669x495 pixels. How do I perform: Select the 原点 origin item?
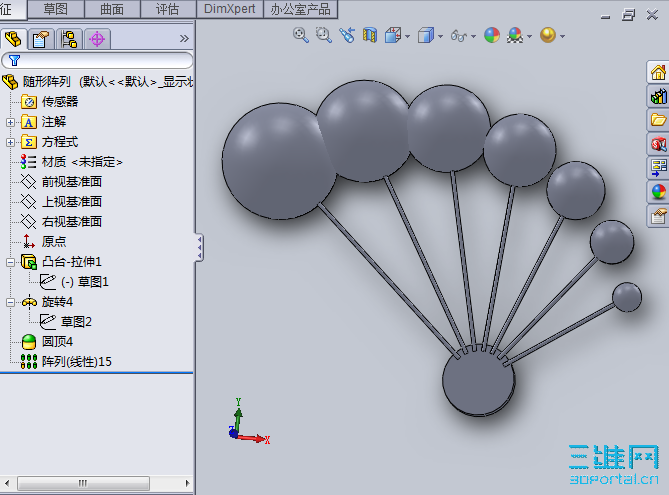tap(54, 242)
